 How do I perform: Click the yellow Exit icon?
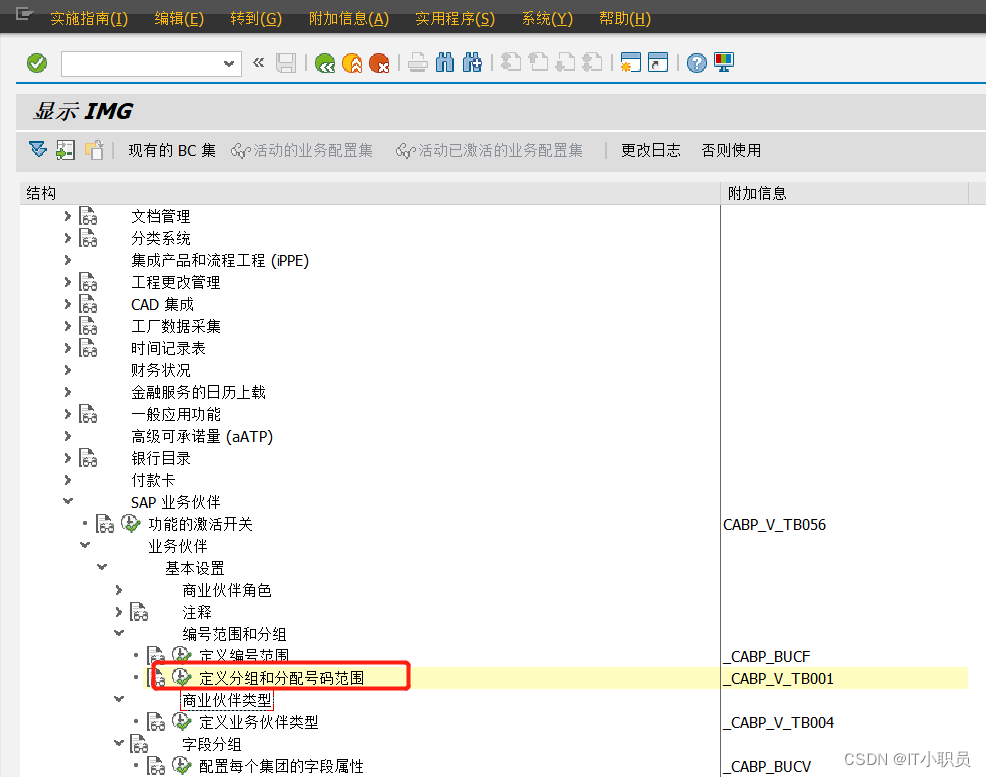[x=352, y=63]
